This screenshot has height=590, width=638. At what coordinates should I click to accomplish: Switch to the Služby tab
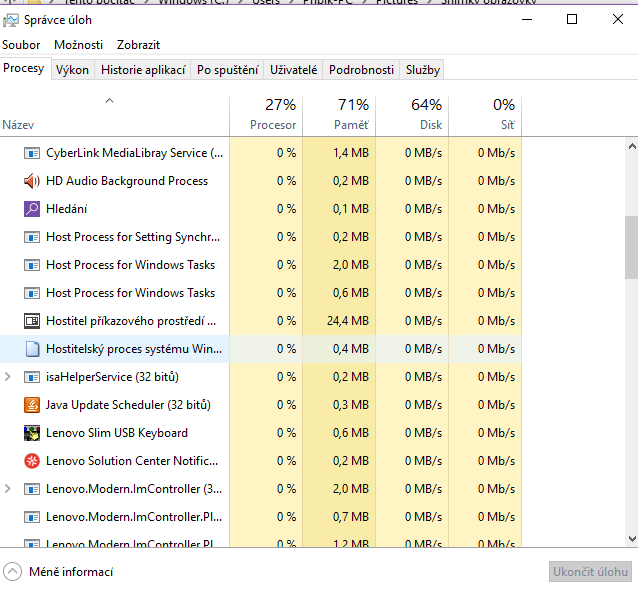[422, 70]
